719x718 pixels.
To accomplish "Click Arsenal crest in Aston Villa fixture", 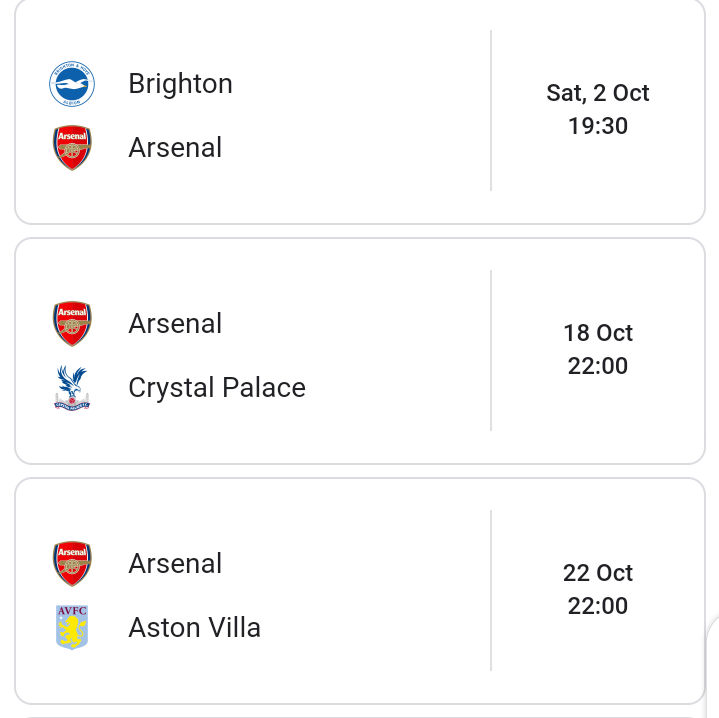I will (x=72, y=563).
